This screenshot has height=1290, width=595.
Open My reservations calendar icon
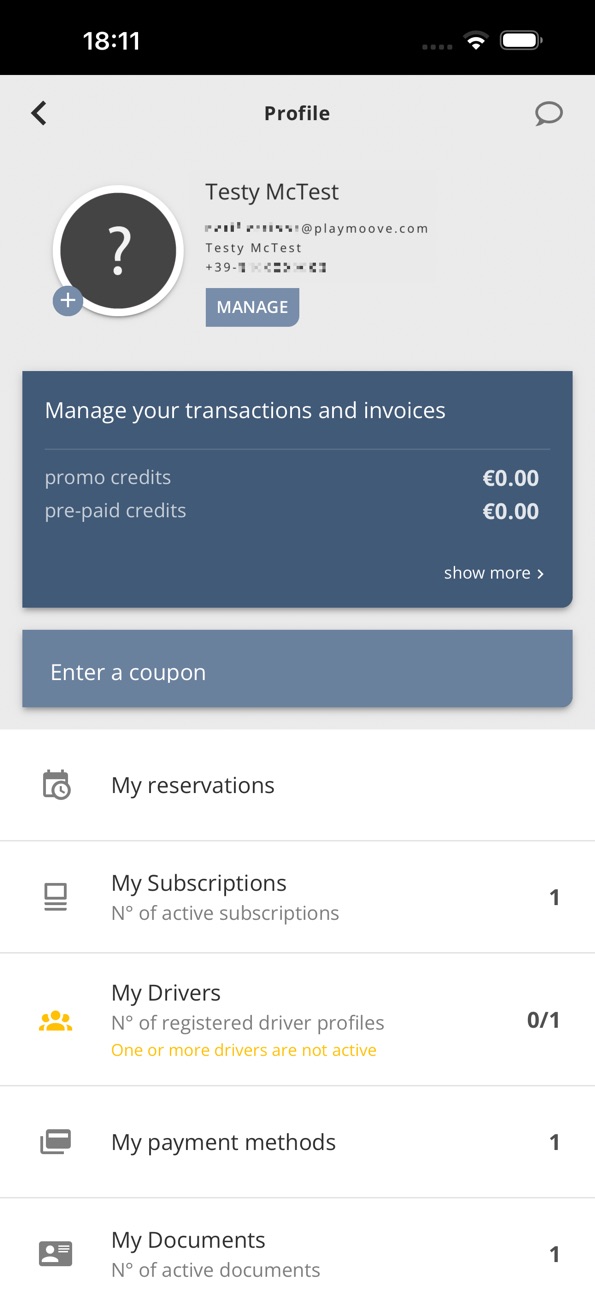pyautogui.click(x=56, y=785)
